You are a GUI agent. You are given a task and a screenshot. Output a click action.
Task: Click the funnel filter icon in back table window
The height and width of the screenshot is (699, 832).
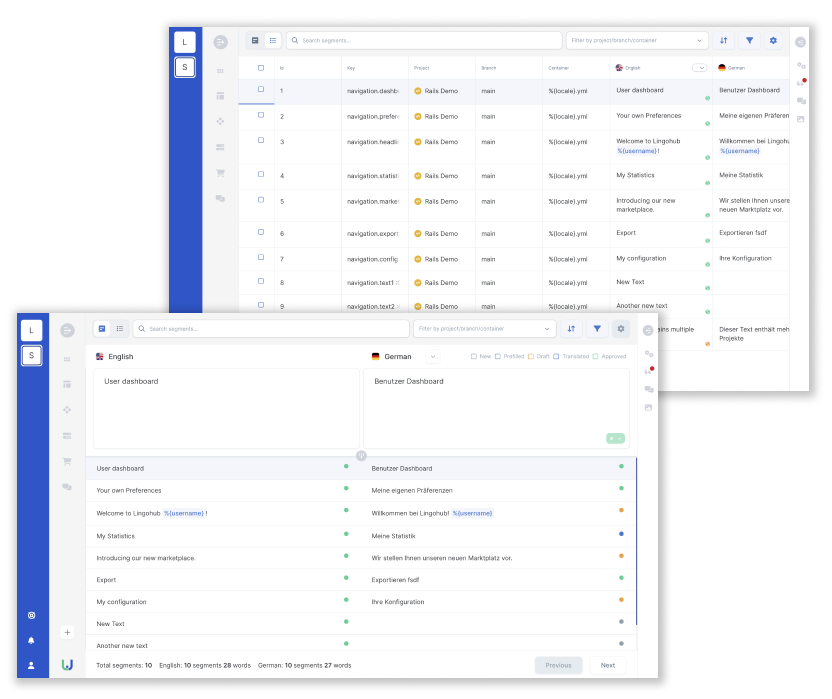click(749, 40)
